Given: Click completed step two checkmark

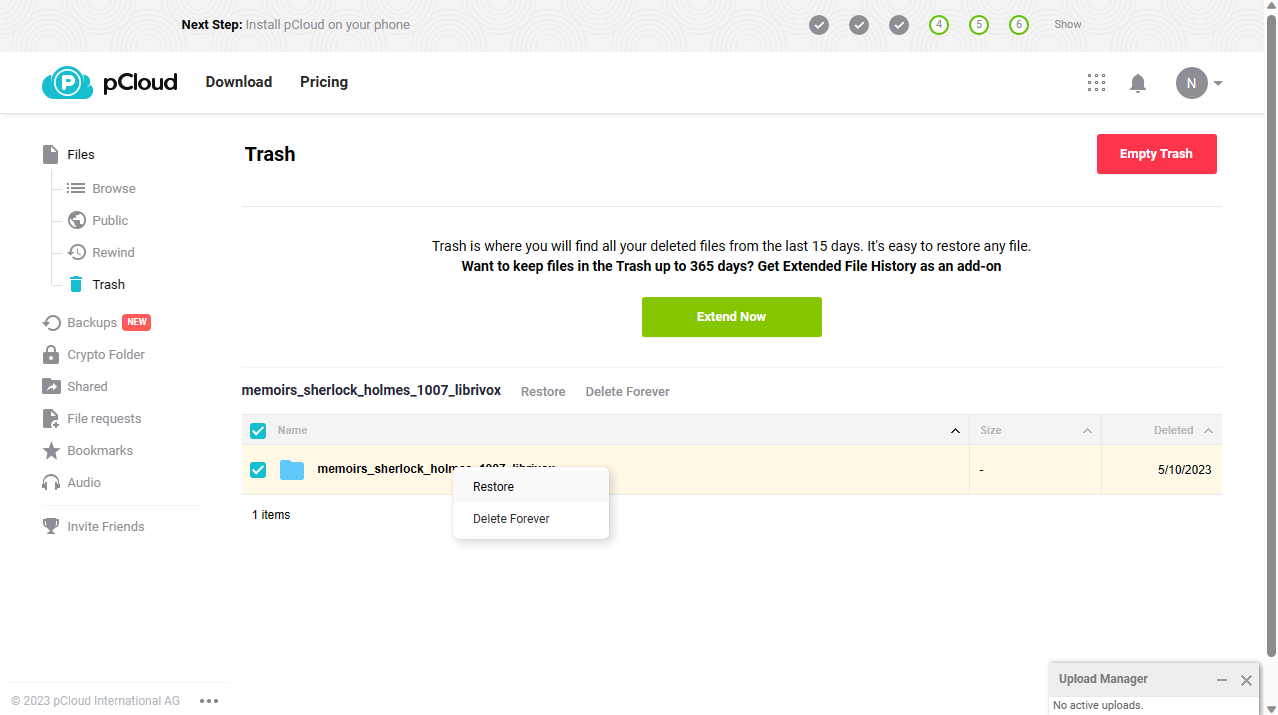Looking at the screenshot, I should click(x=859, y=25).
